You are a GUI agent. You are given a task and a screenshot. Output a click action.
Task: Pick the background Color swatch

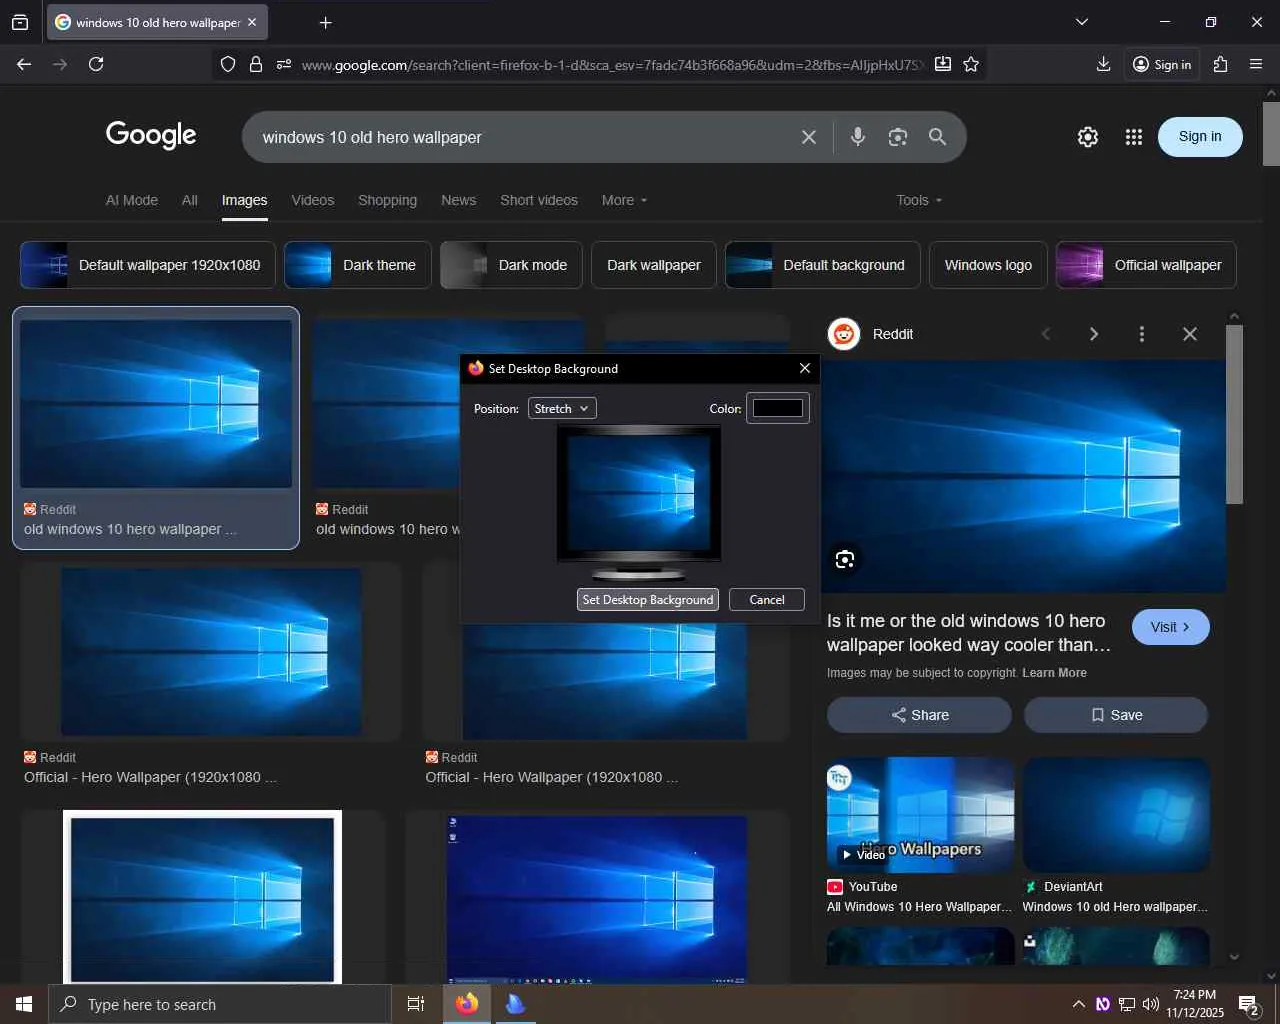778,408
